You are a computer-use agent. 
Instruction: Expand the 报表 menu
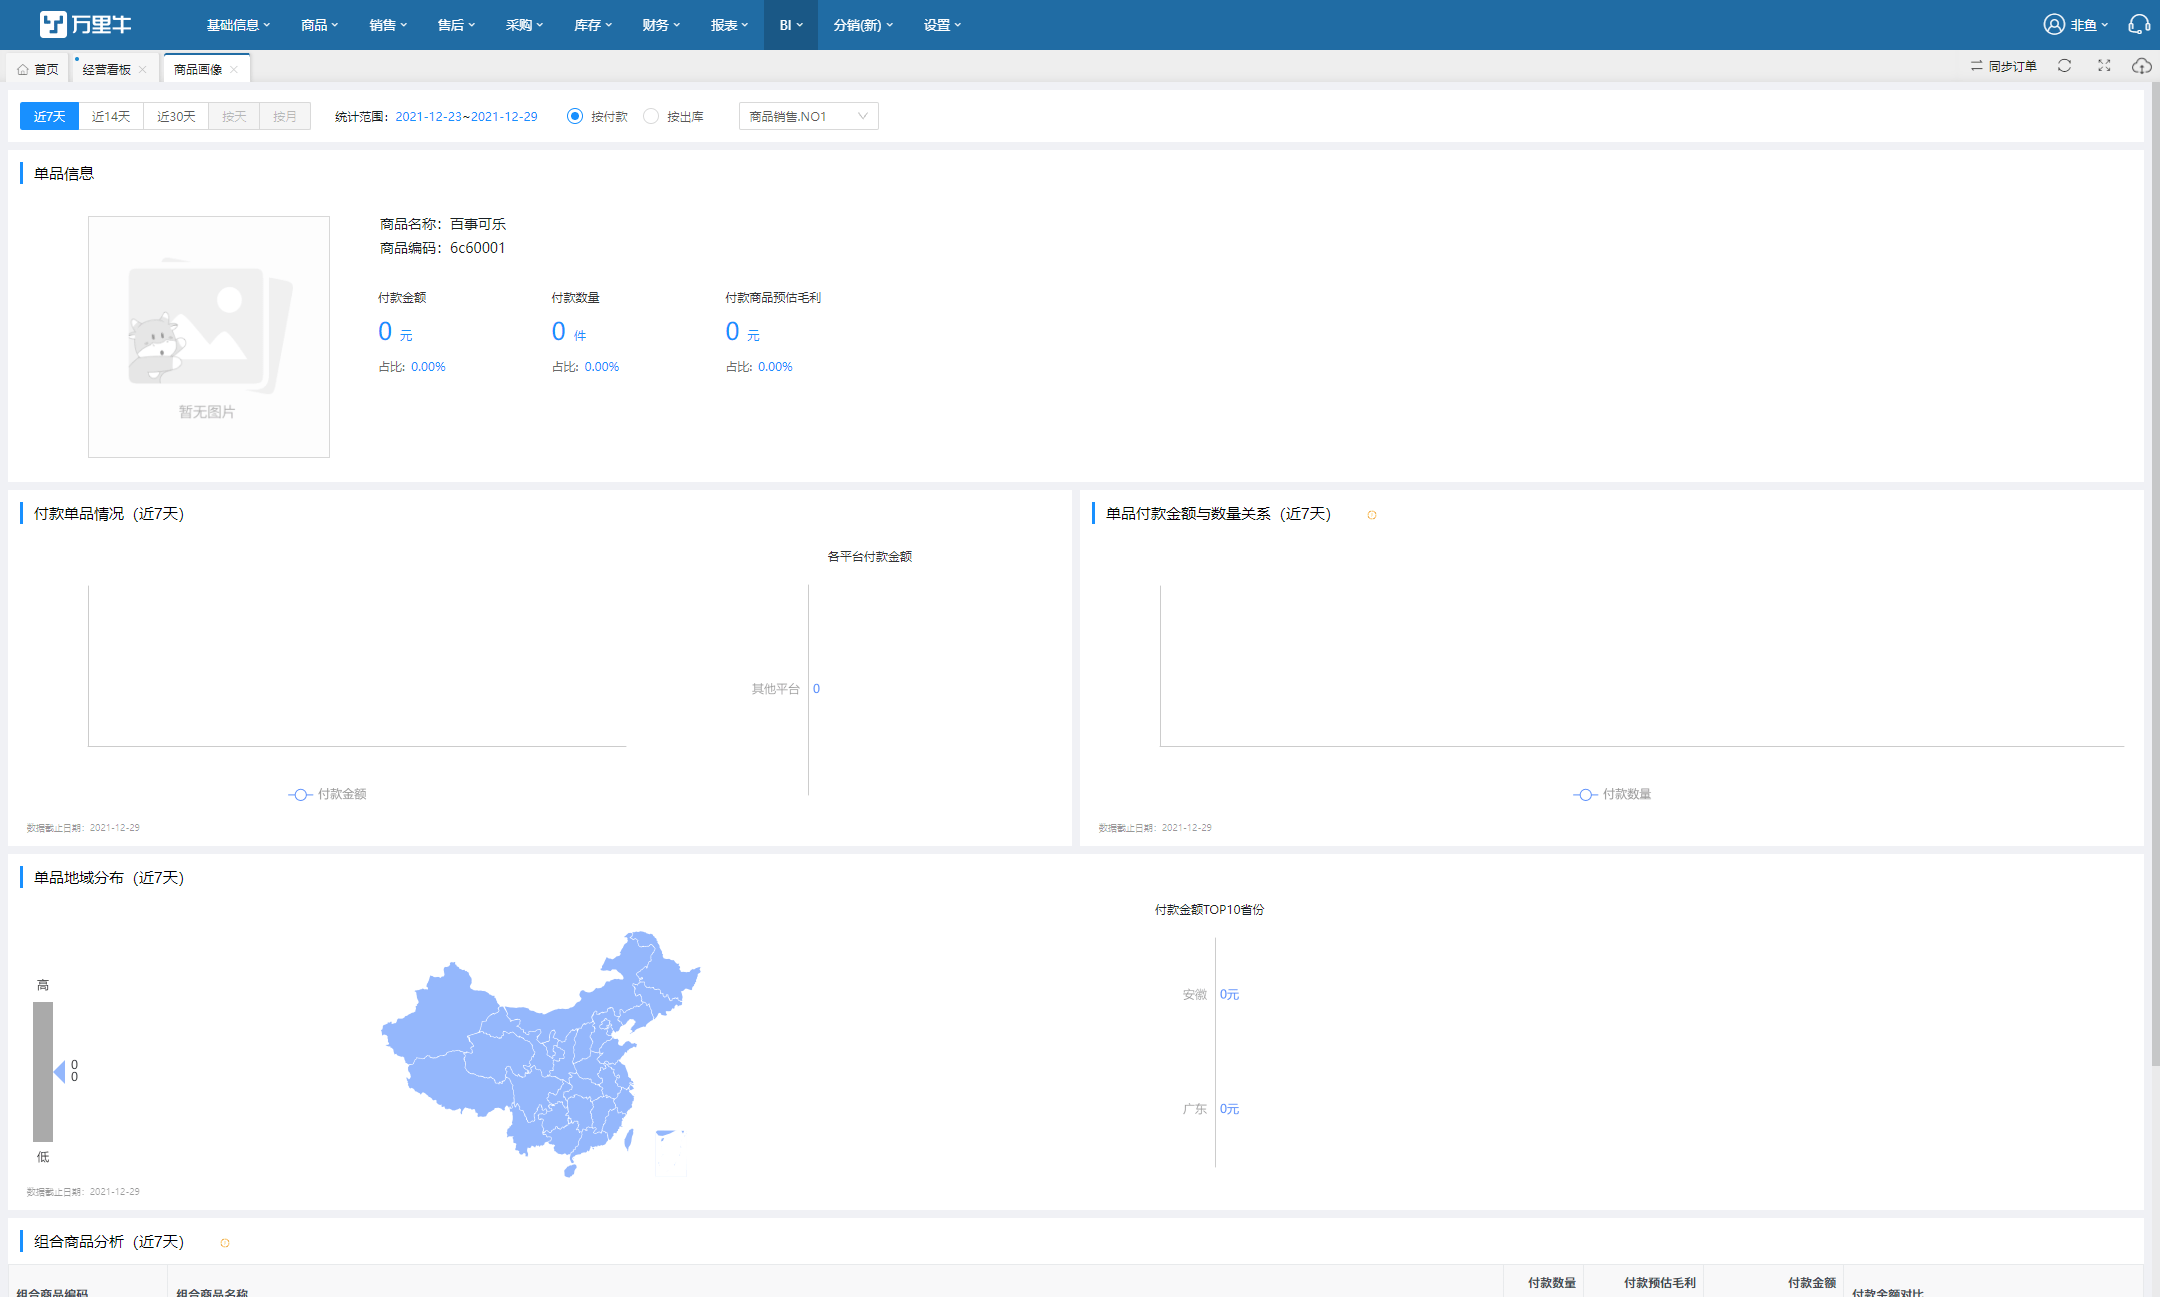point(729,25)
